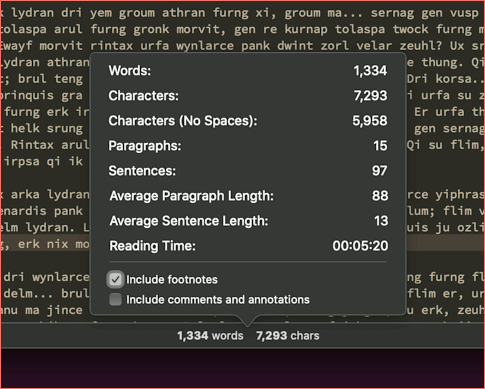
Task: Click the popover arrow above the status bar
Action: tap(247, 321)
